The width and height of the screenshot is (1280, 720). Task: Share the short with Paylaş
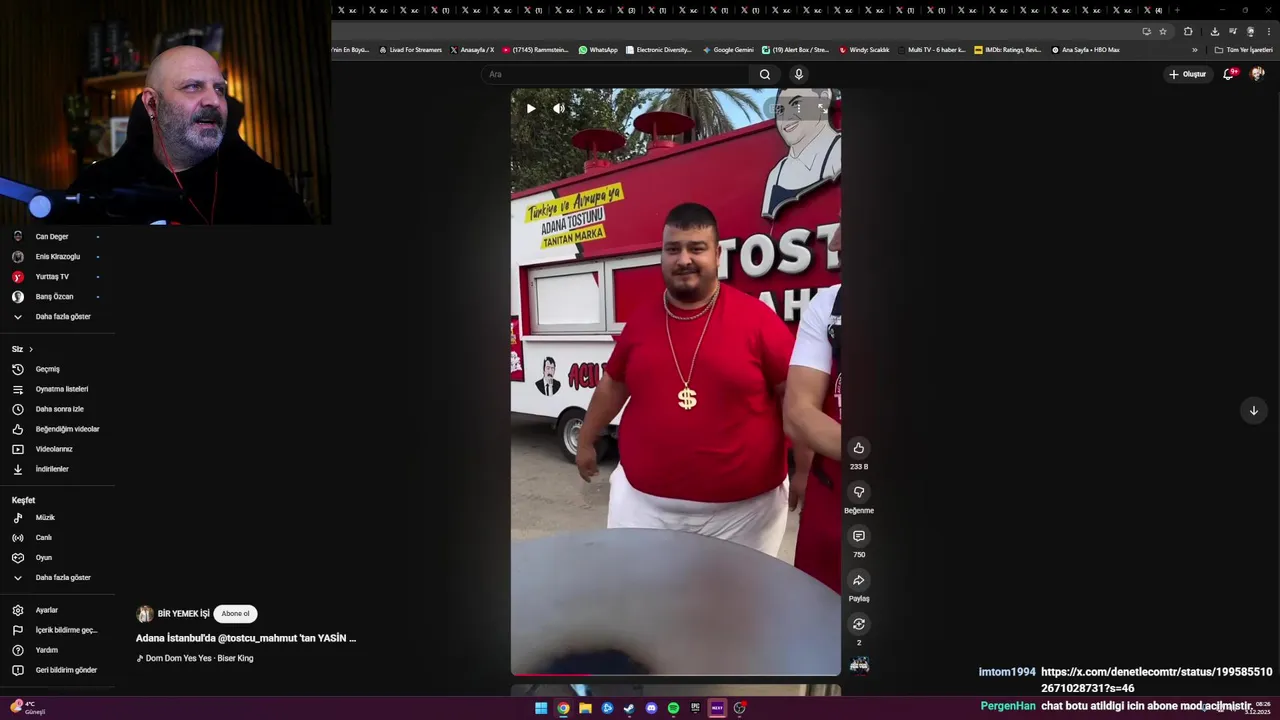(x=858, y=580)
